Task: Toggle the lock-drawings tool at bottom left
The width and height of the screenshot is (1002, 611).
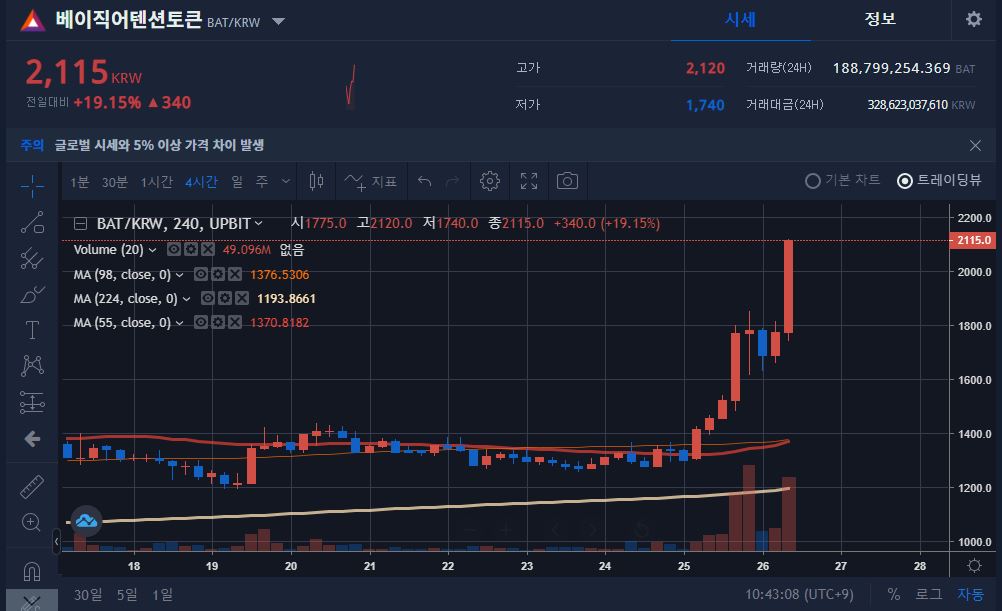Action: click(31, 602)
